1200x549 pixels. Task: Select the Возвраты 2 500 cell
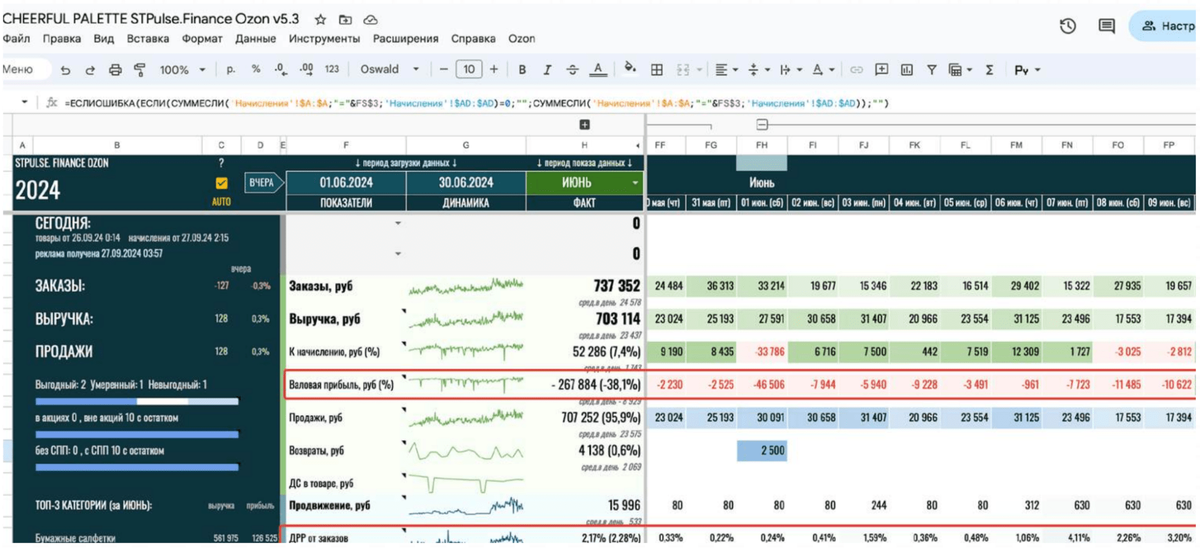tap(762, 451)
